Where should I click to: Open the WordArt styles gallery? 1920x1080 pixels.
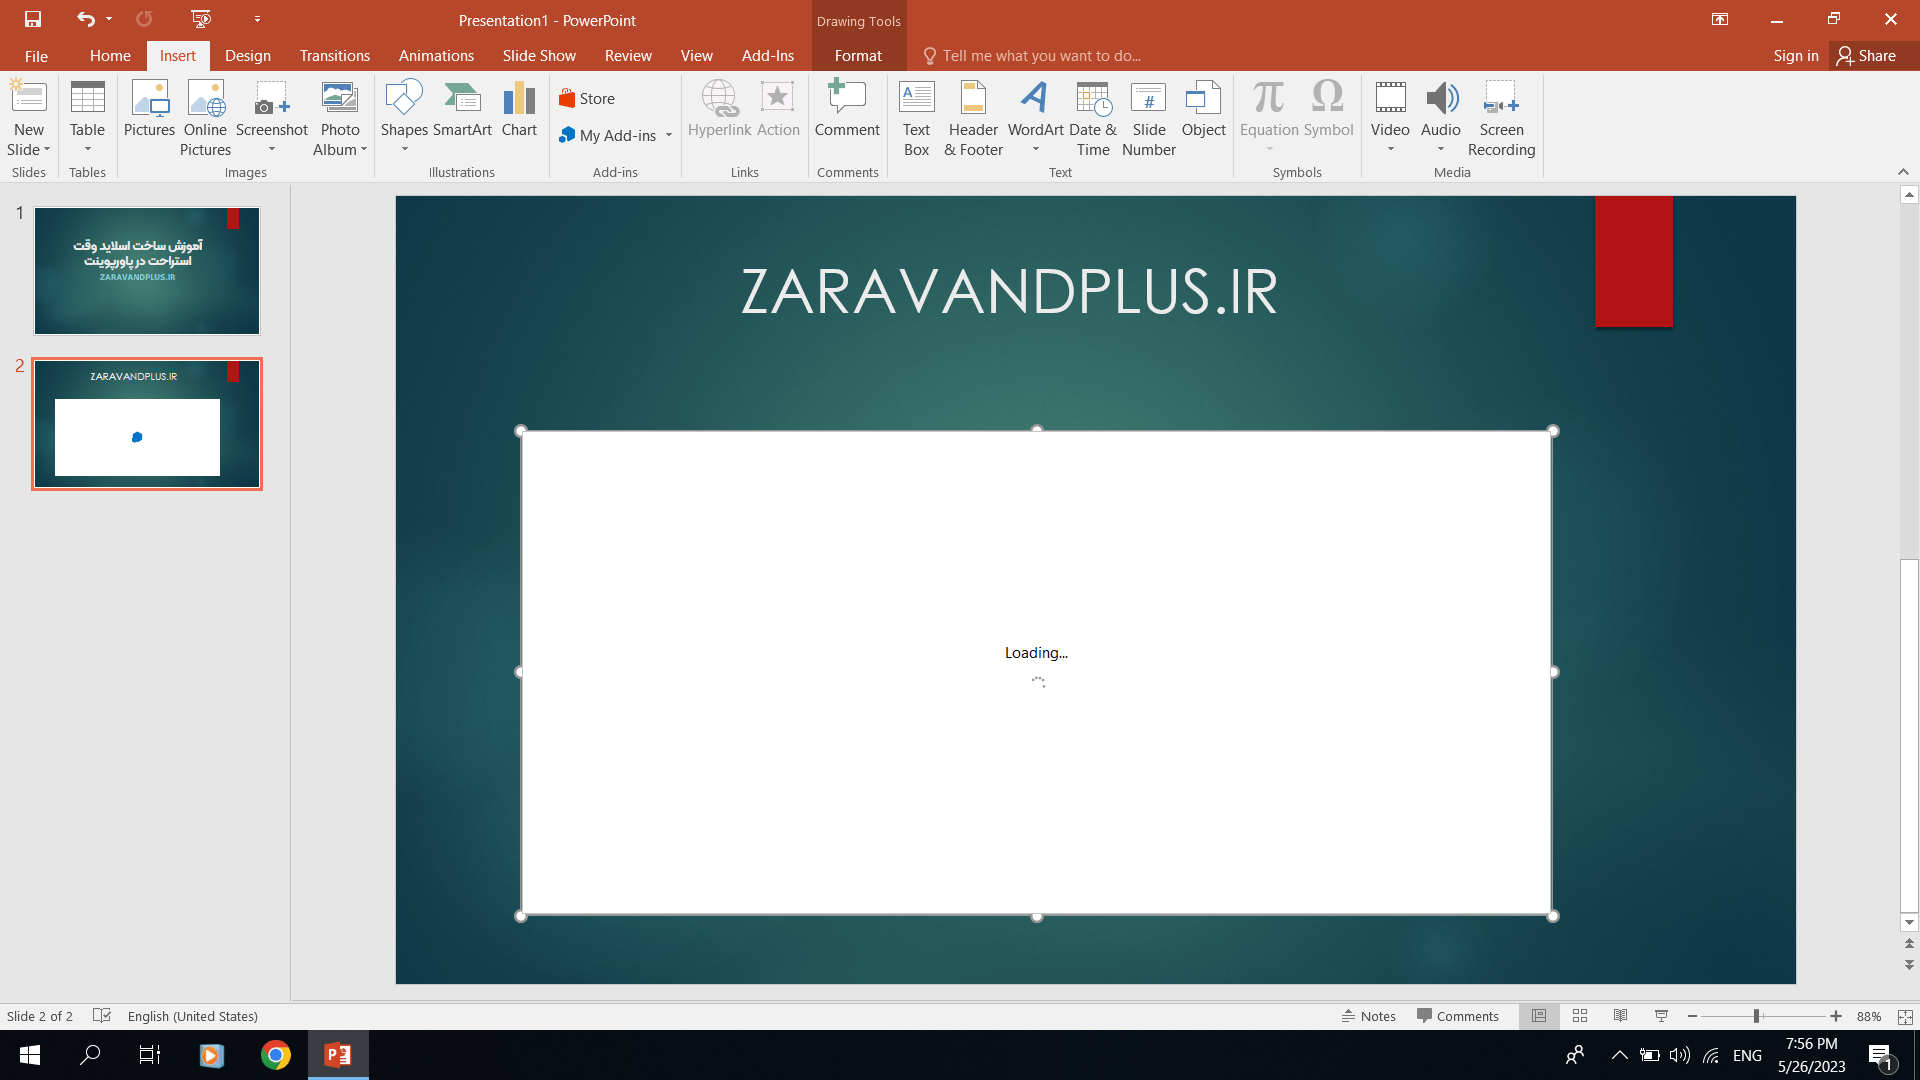(1035, 118)
